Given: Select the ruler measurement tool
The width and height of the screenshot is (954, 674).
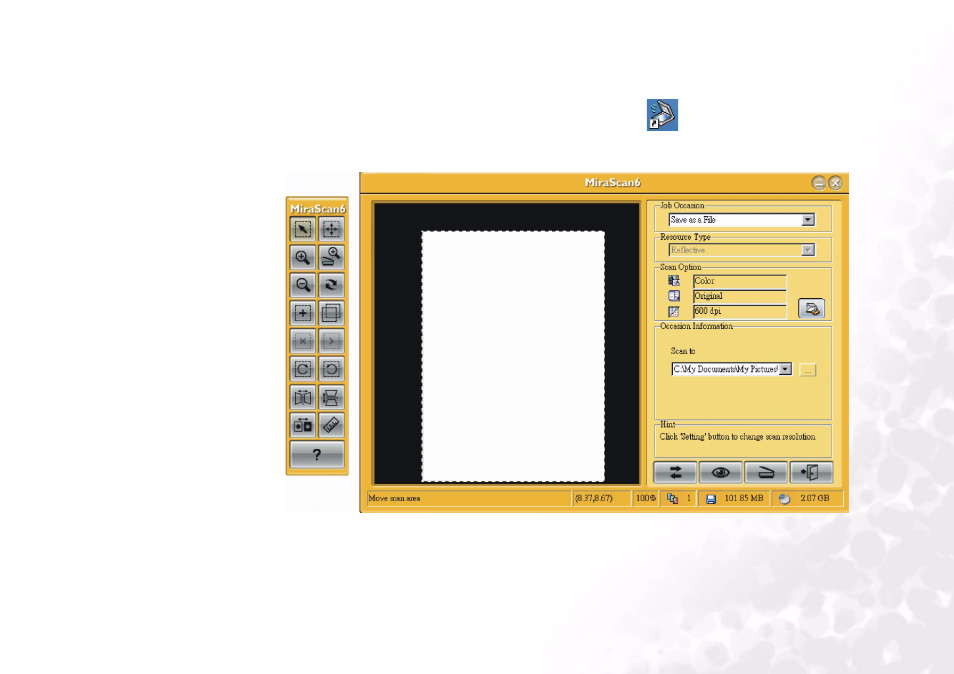Looking at the screenshot, I should pos(331,425).
